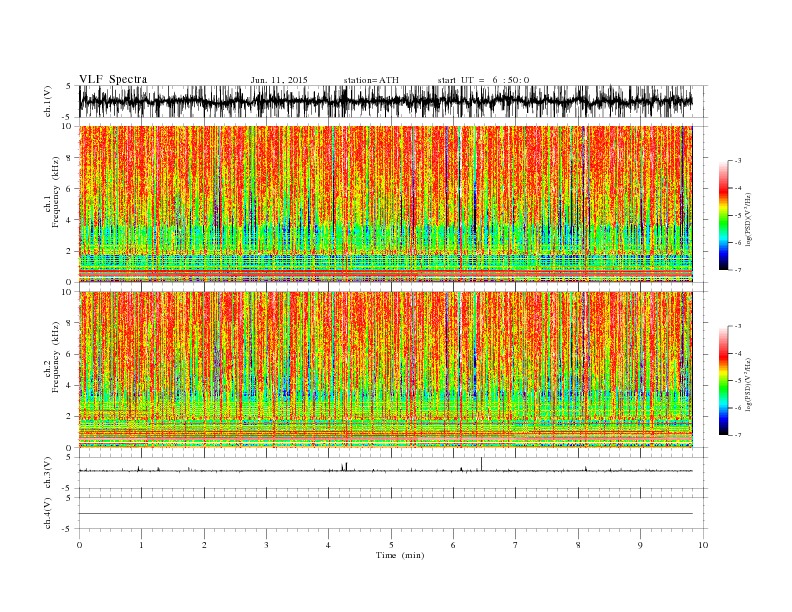Click the "7" time axis tick label
The width and height of the screenshot is (792, 612).
[x=516, y=545]
